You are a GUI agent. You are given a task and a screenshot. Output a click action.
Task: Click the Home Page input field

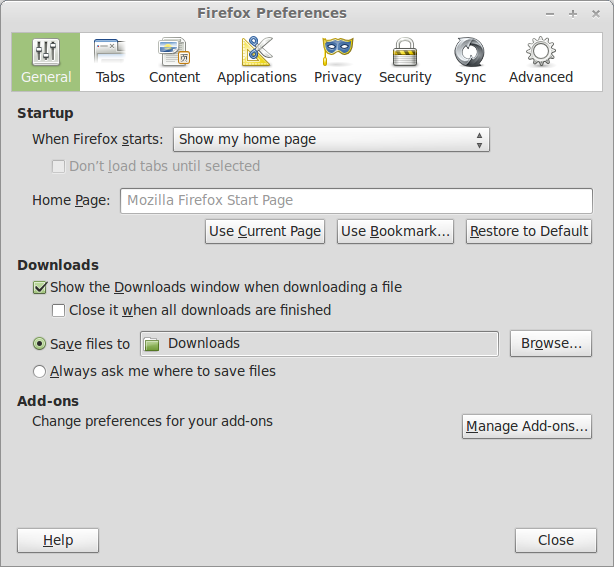point(356,201)
